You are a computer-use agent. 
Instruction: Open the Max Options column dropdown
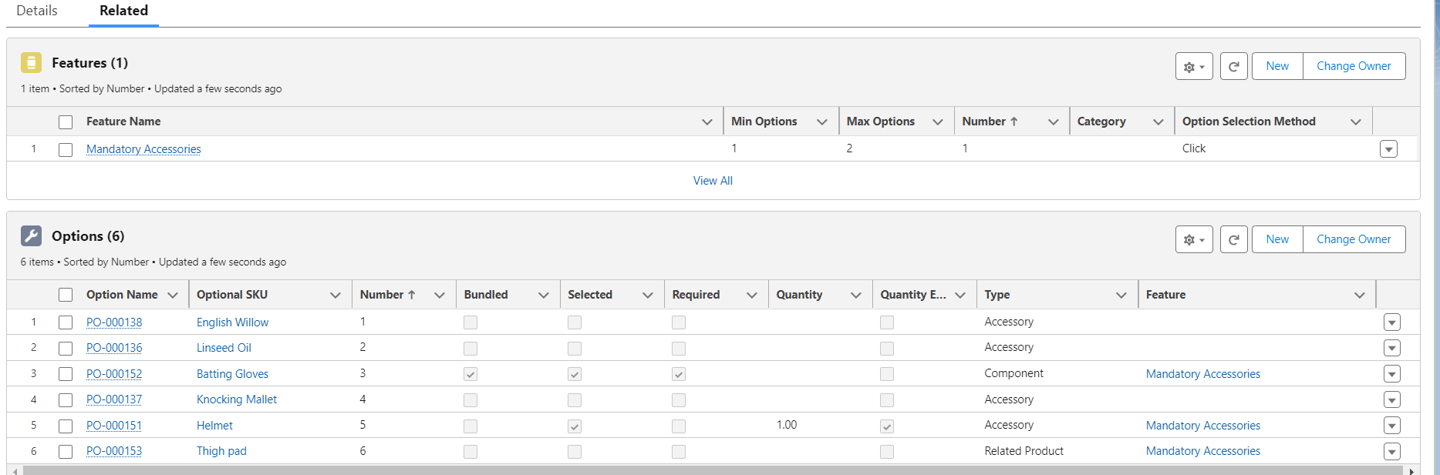(x=938, y=122)
